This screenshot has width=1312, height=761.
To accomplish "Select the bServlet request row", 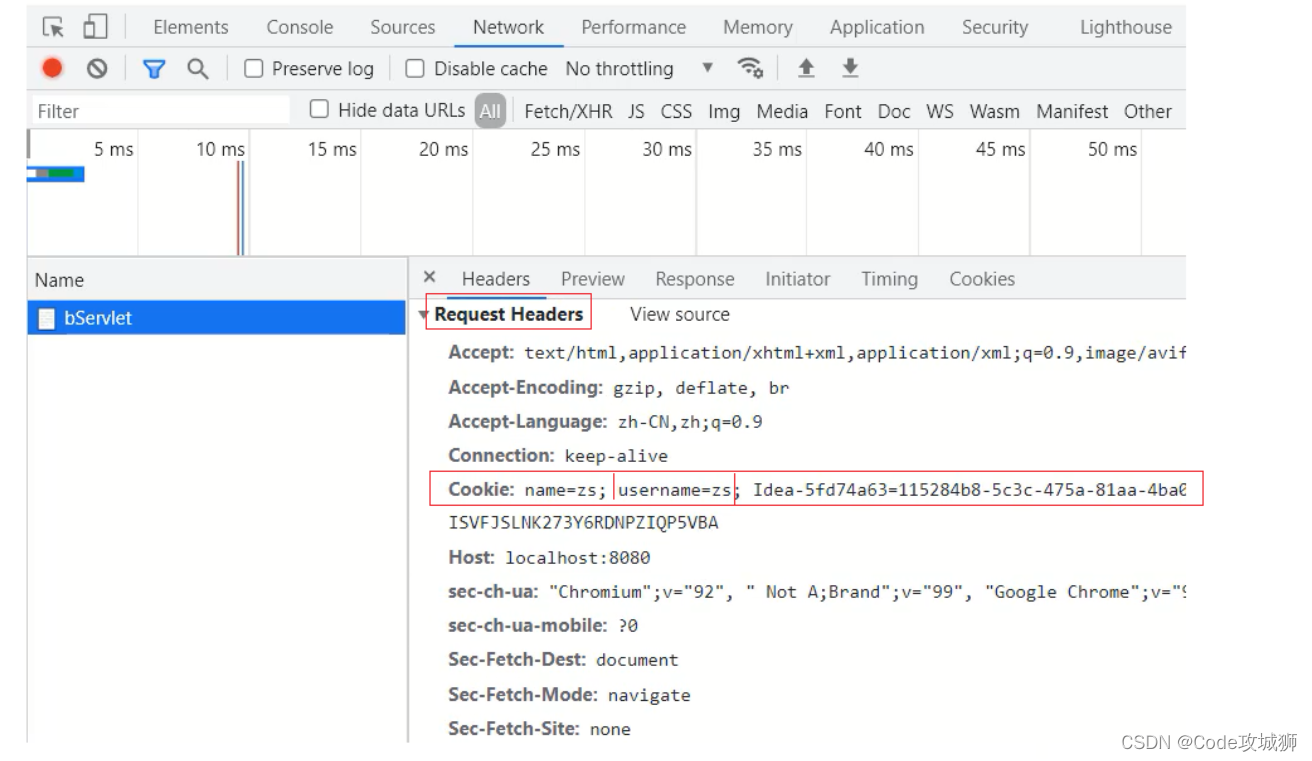I will pos(216,318).
